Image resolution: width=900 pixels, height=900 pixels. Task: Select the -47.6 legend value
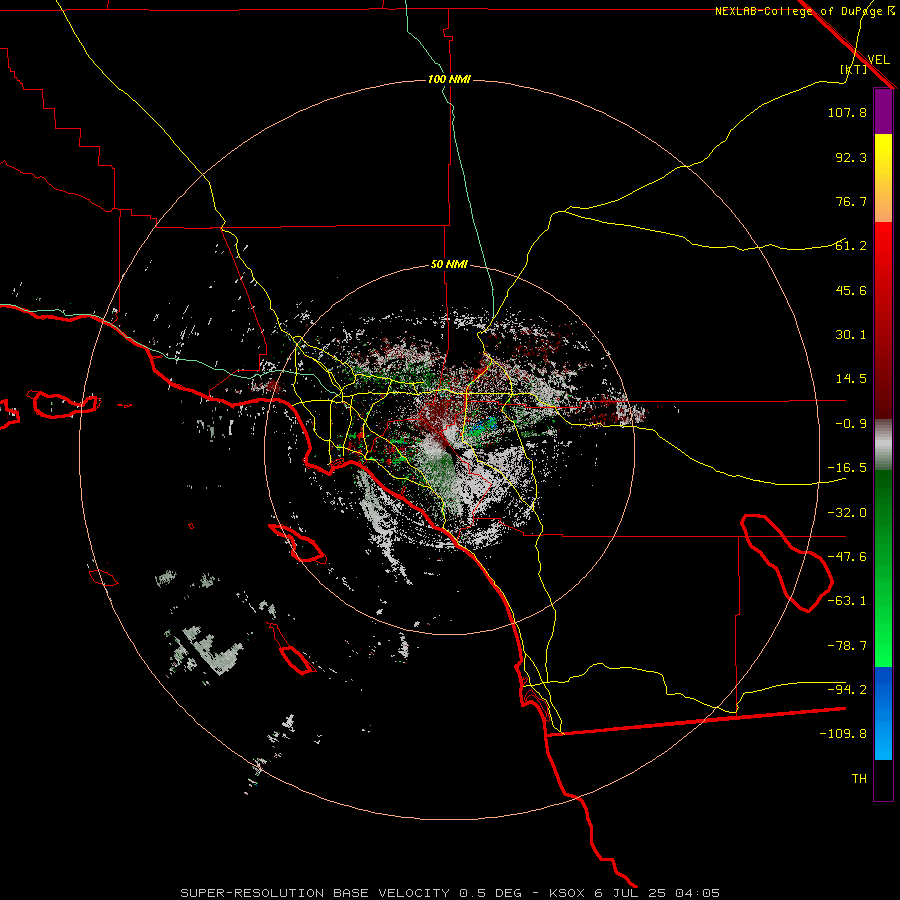click(x=847, y=557)
